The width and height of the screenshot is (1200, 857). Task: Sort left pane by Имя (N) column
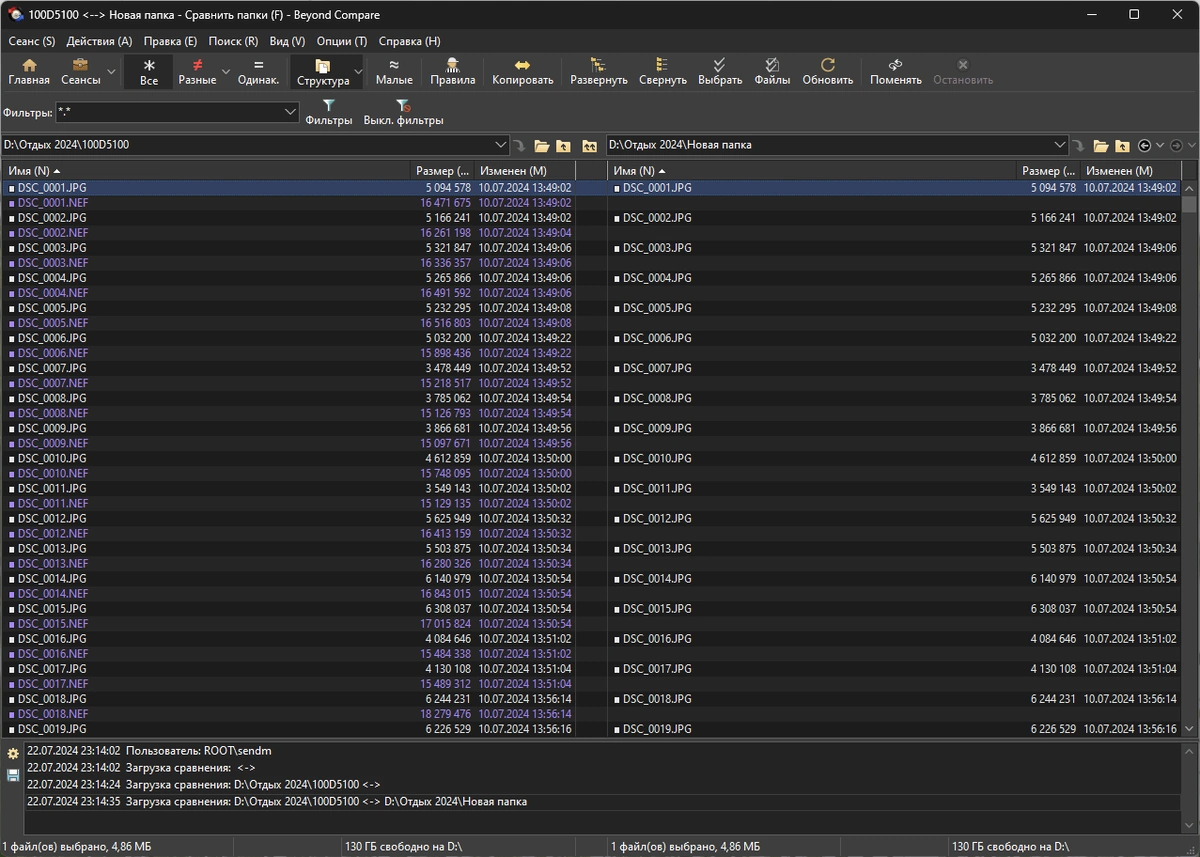(207, 171)
